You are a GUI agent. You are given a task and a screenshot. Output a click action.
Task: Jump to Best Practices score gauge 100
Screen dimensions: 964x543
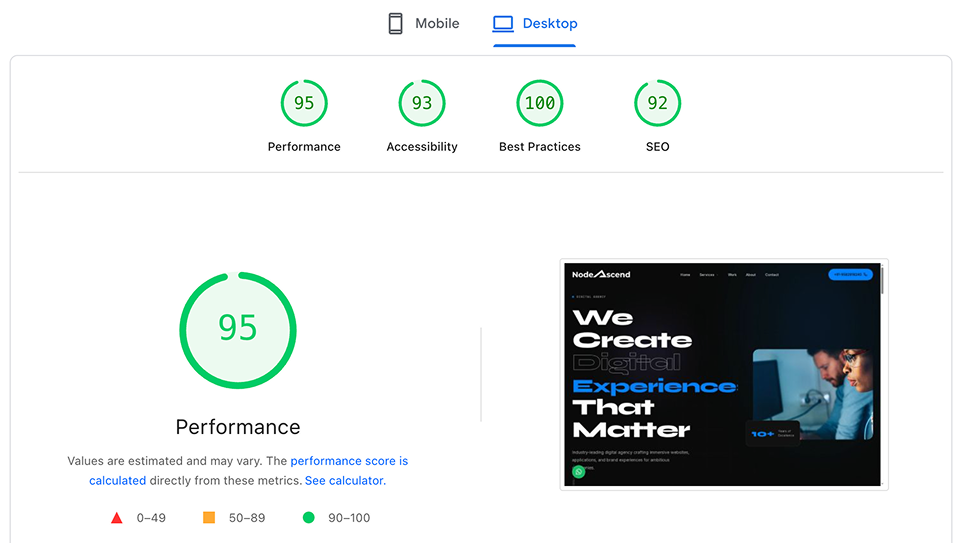[540, 103]
